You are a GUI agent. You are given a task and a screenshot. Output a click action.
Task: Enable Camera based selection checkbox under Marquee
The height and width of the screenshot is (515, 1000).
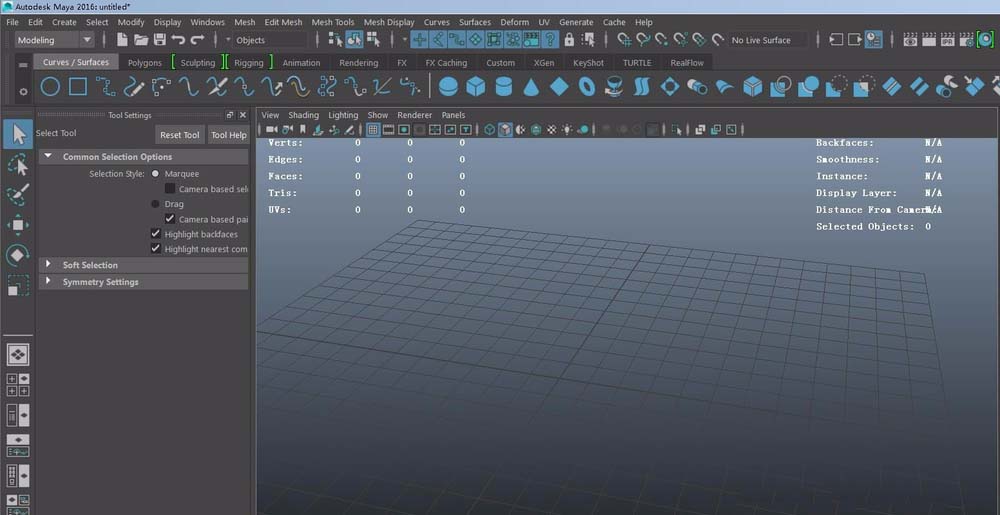[170, 189]
